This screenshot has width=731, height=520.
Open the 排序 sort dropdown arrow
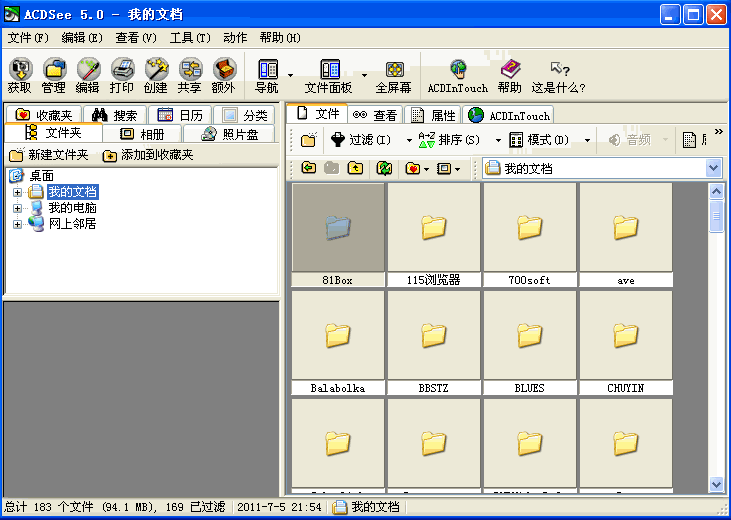pos(498,140)
